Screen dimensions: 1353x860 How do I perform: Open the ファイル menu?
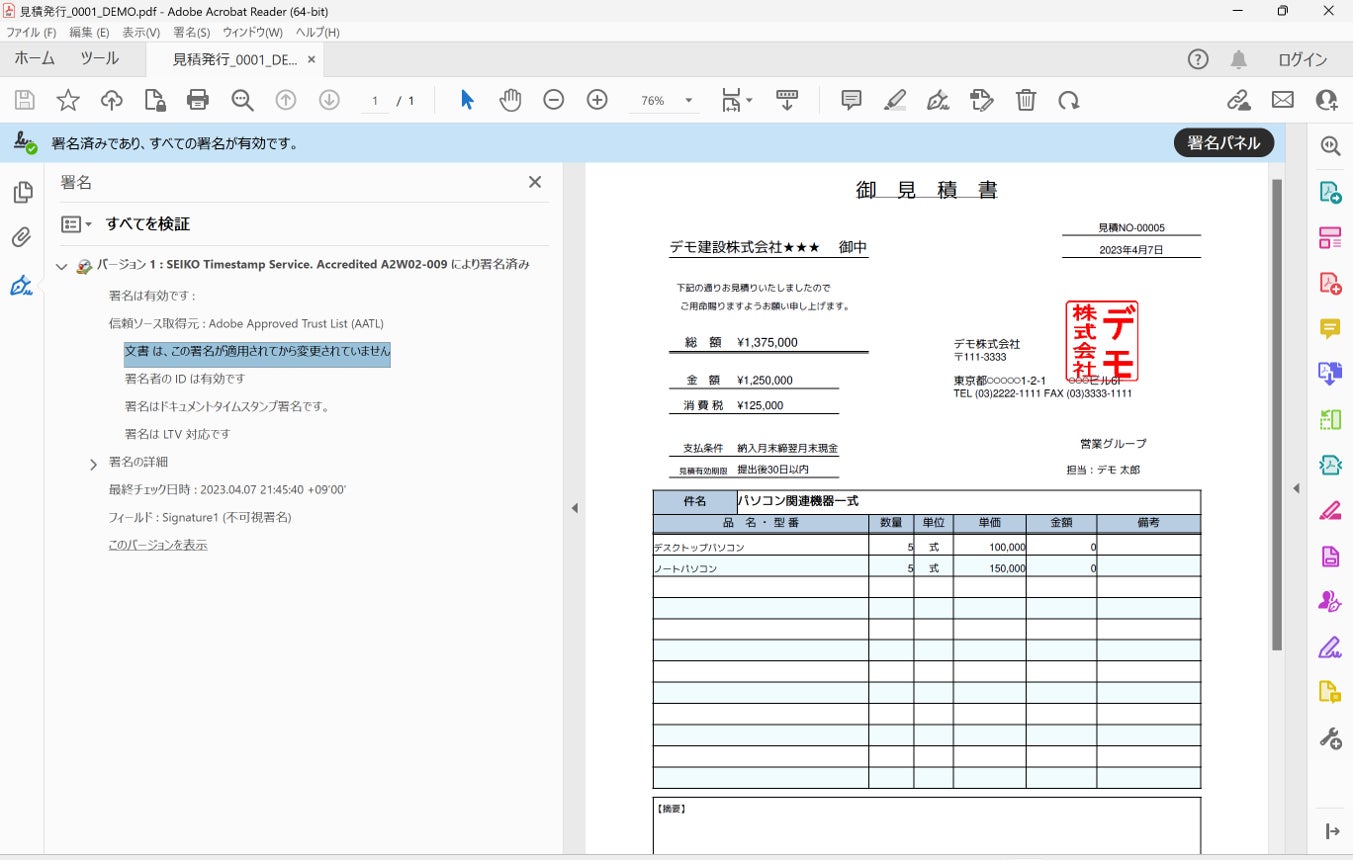tap(31, 32)
